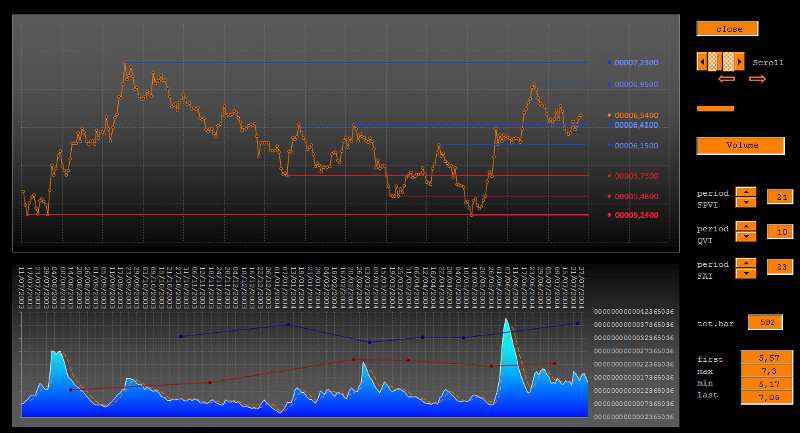Click the 00007,2300 resistance level label
This screenshot has width=800, height=433.
point(635,63)
